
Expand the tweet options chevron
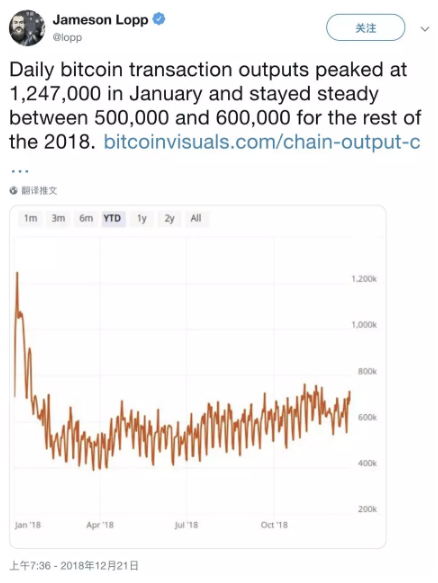pyautogui.click(x=425, y=29)
